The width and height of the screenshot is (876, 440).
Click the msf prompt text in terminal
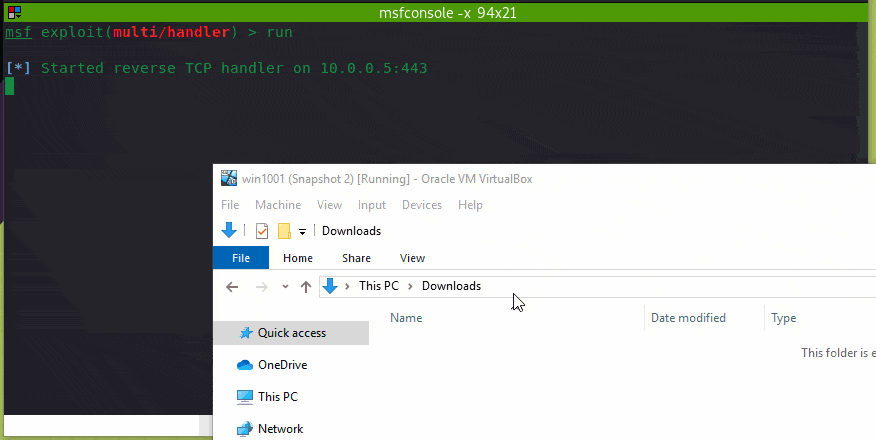tap(18, 32)
